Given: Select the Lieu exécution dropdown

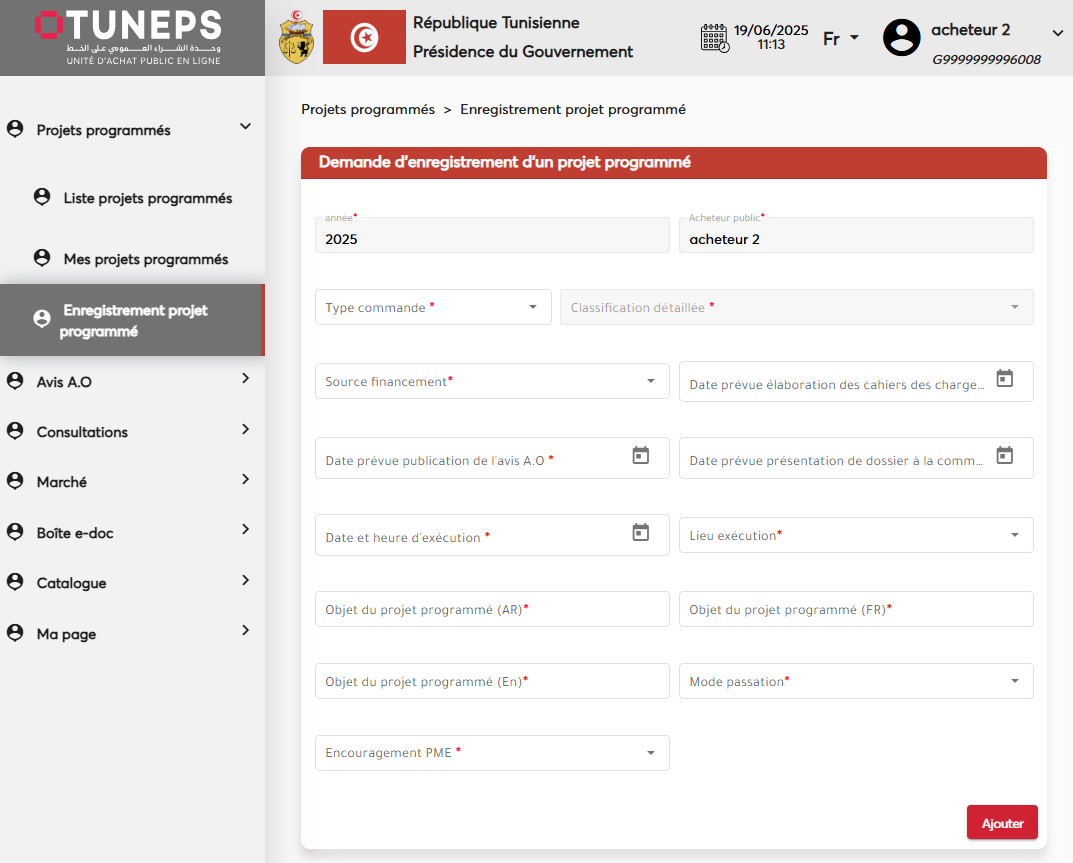Looking at the screenshot, I should pyautogui.click(x=855, y=536).
